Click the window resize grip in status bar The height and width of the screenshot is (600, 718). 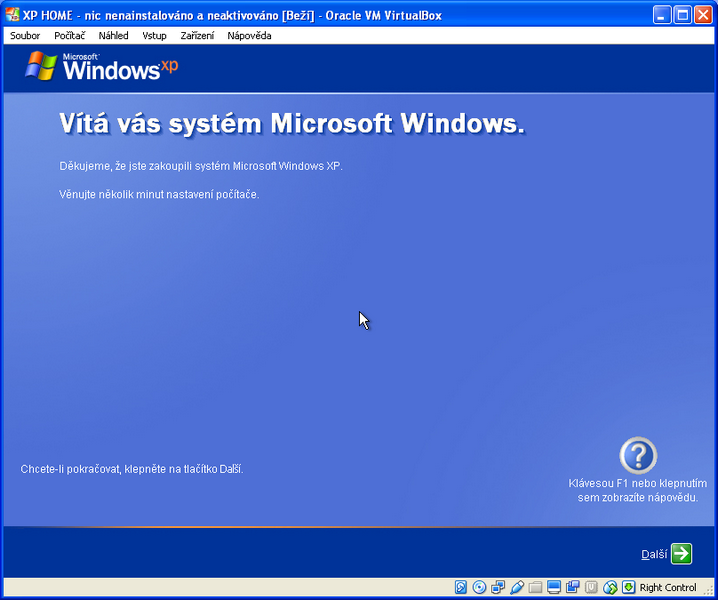tap(709, 591)
